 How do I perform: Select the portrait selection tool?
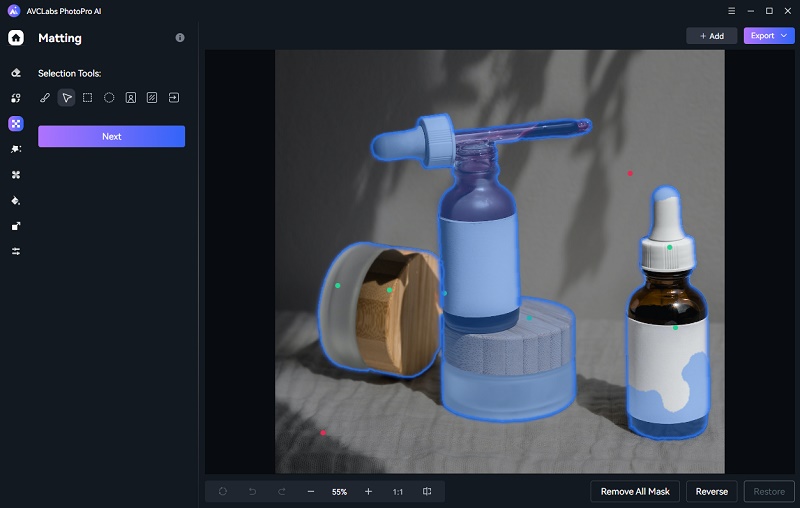[x=131, y=97]
